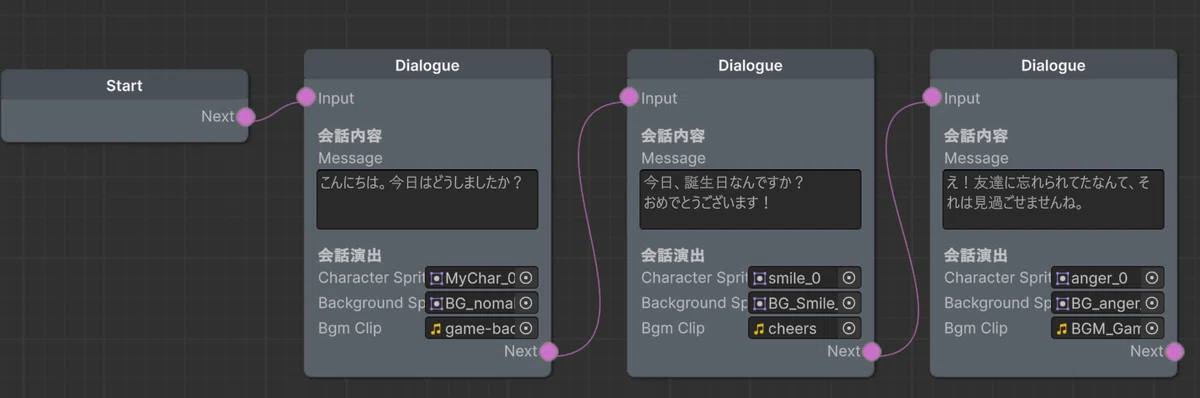Click the cheers audio clip field
Image resolution: width=1200 pixels, height=398 pixels.
coord(805,328)
